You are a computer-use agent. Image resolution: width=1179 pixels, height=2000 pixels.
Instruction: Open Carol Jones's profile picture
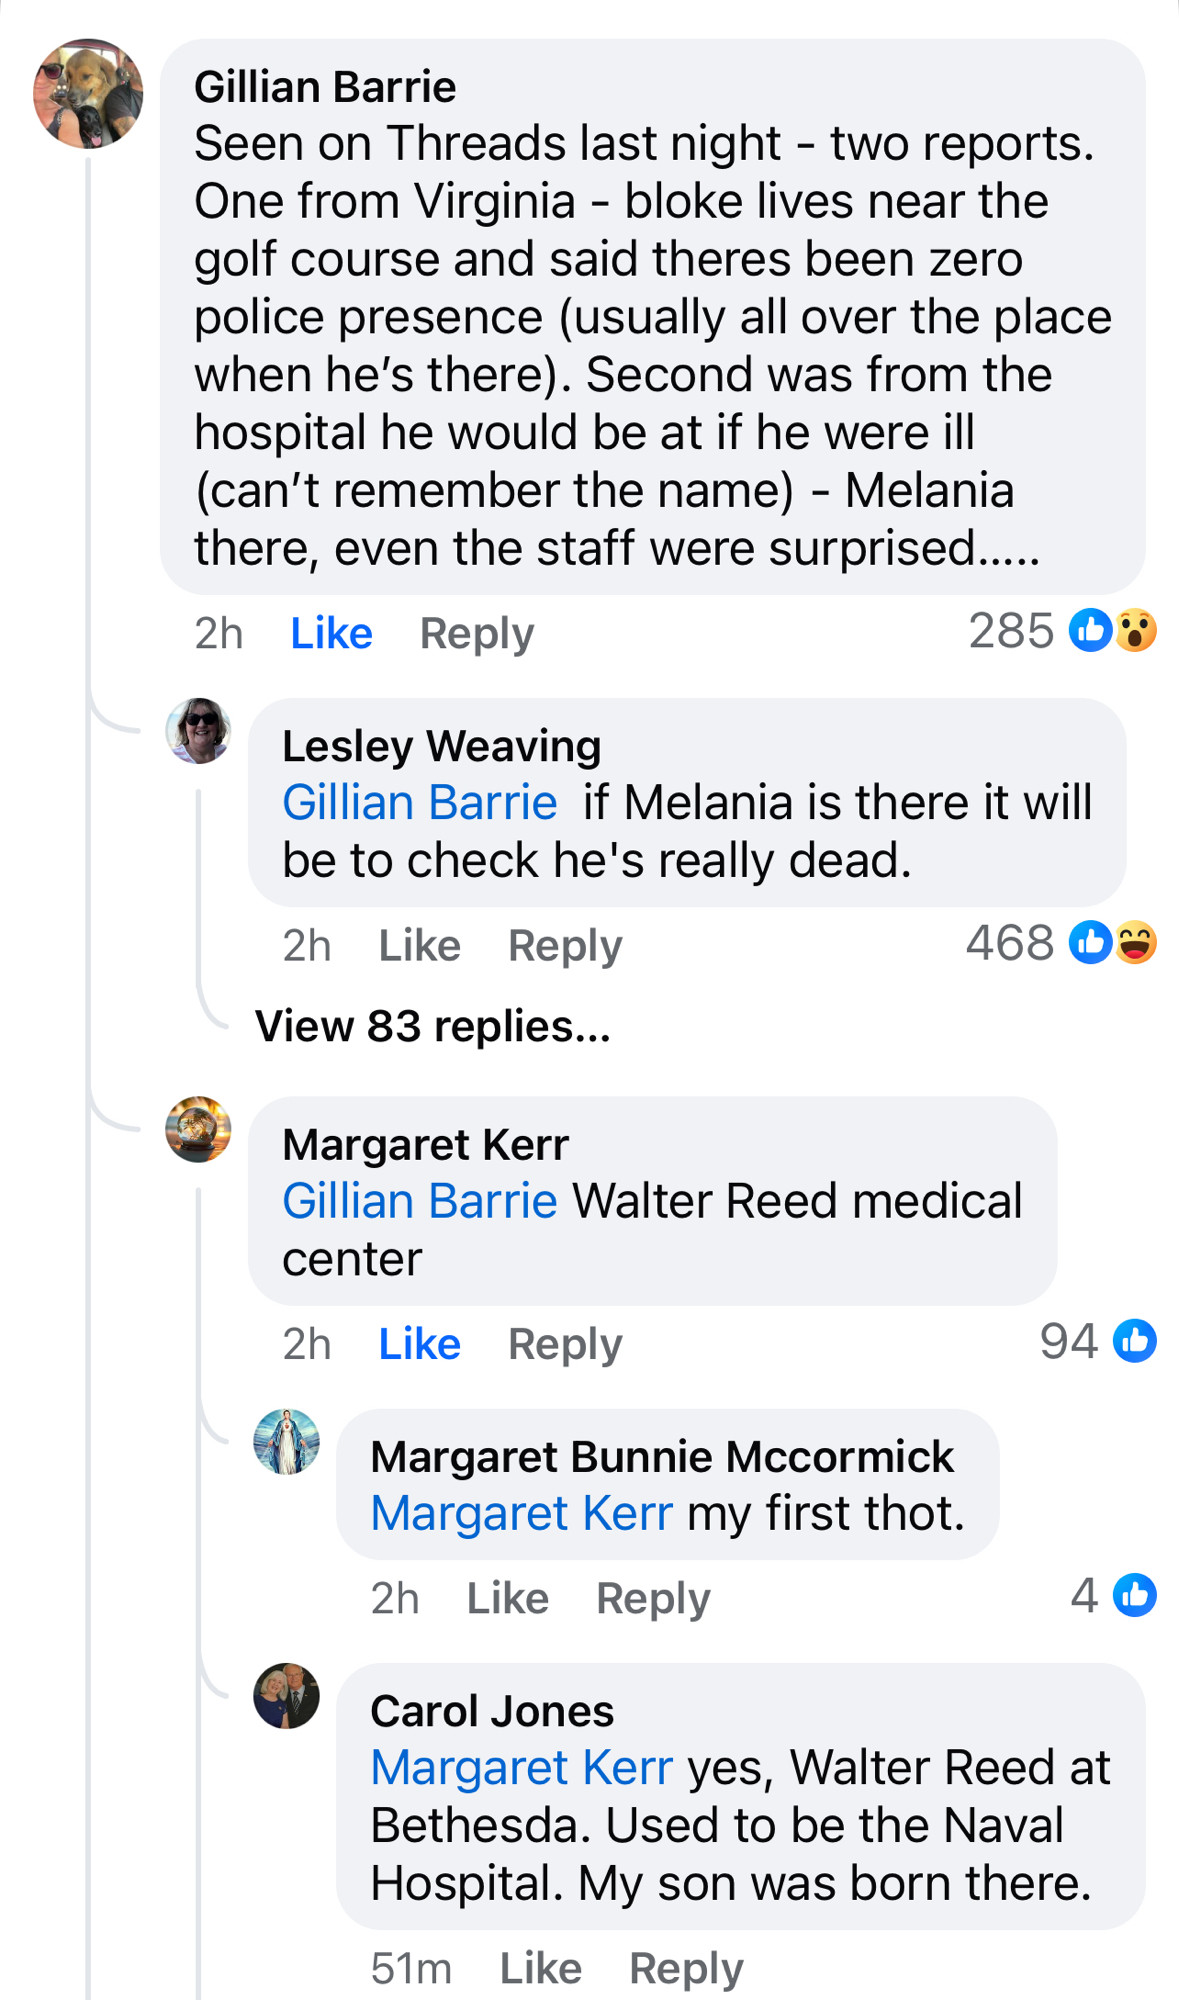click(286, 1696)
